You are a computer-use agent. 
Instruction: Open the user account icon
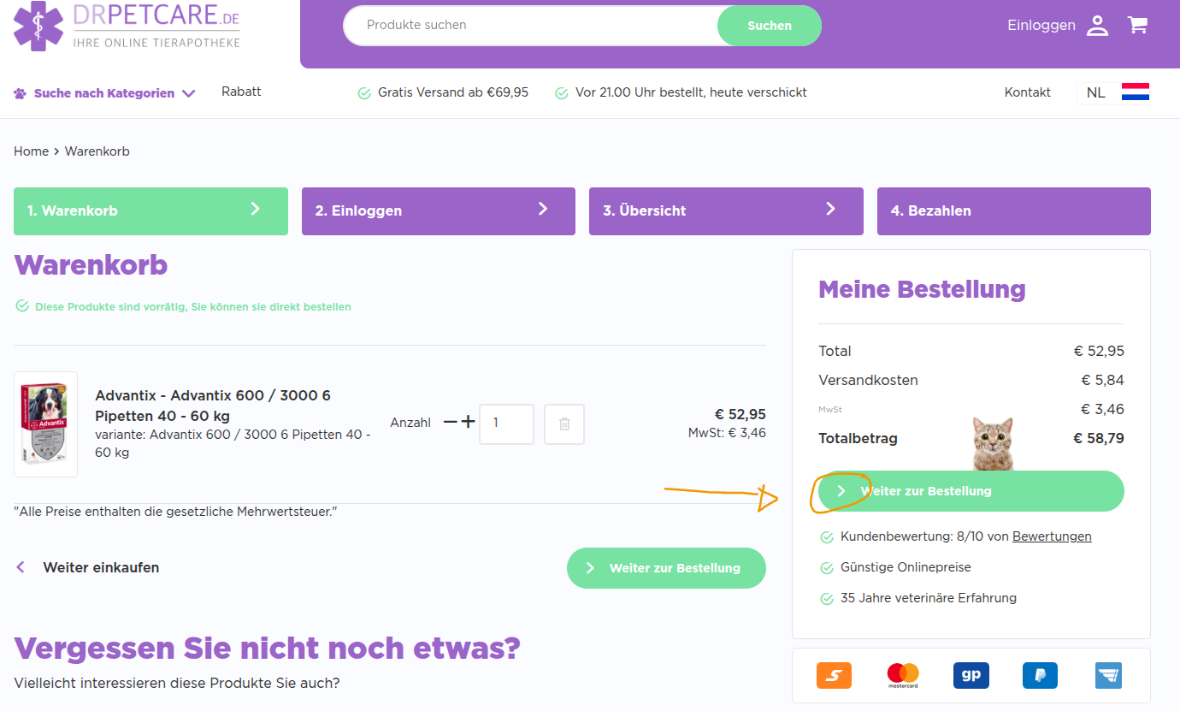pos(1097,26)
